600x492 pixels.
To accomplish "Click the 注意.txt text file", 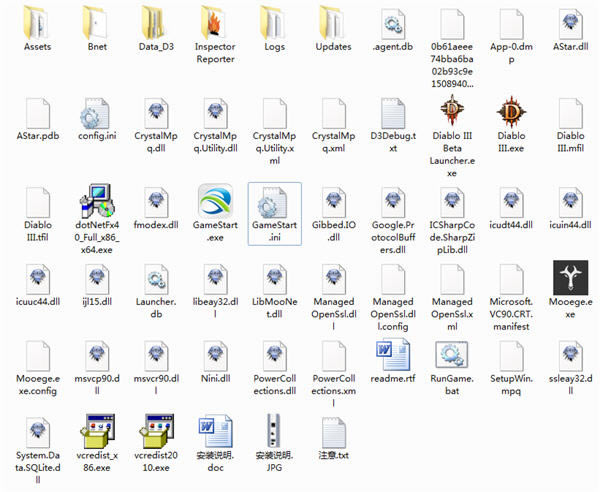I will pos(332,433).
